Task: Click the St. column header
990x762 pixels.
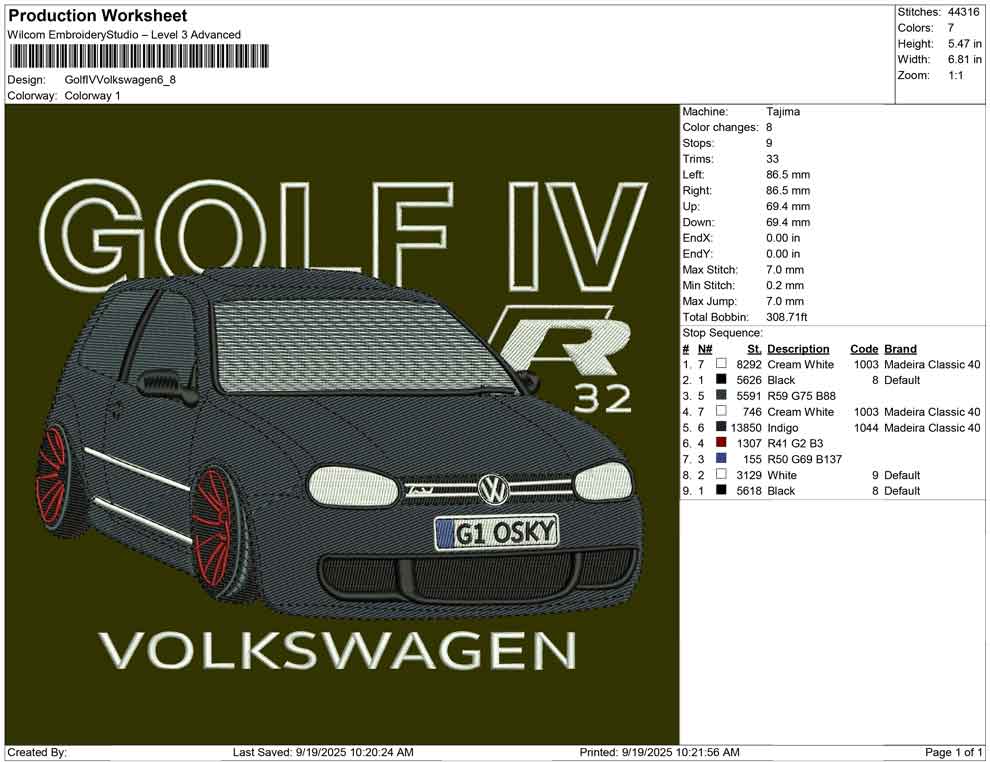Action: [754, 349]
